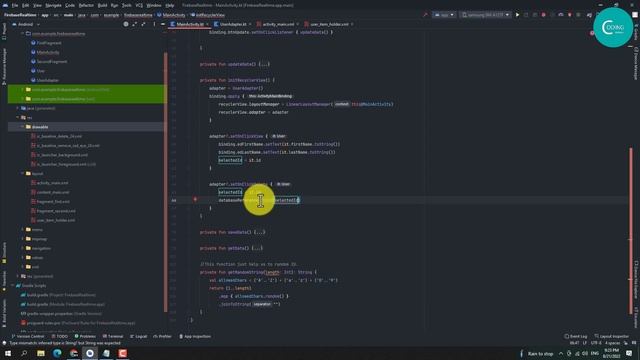The width and height of the screenshot is (640, 360).
Task: Open the App Inspection tool window
Action: coord(195,336)
